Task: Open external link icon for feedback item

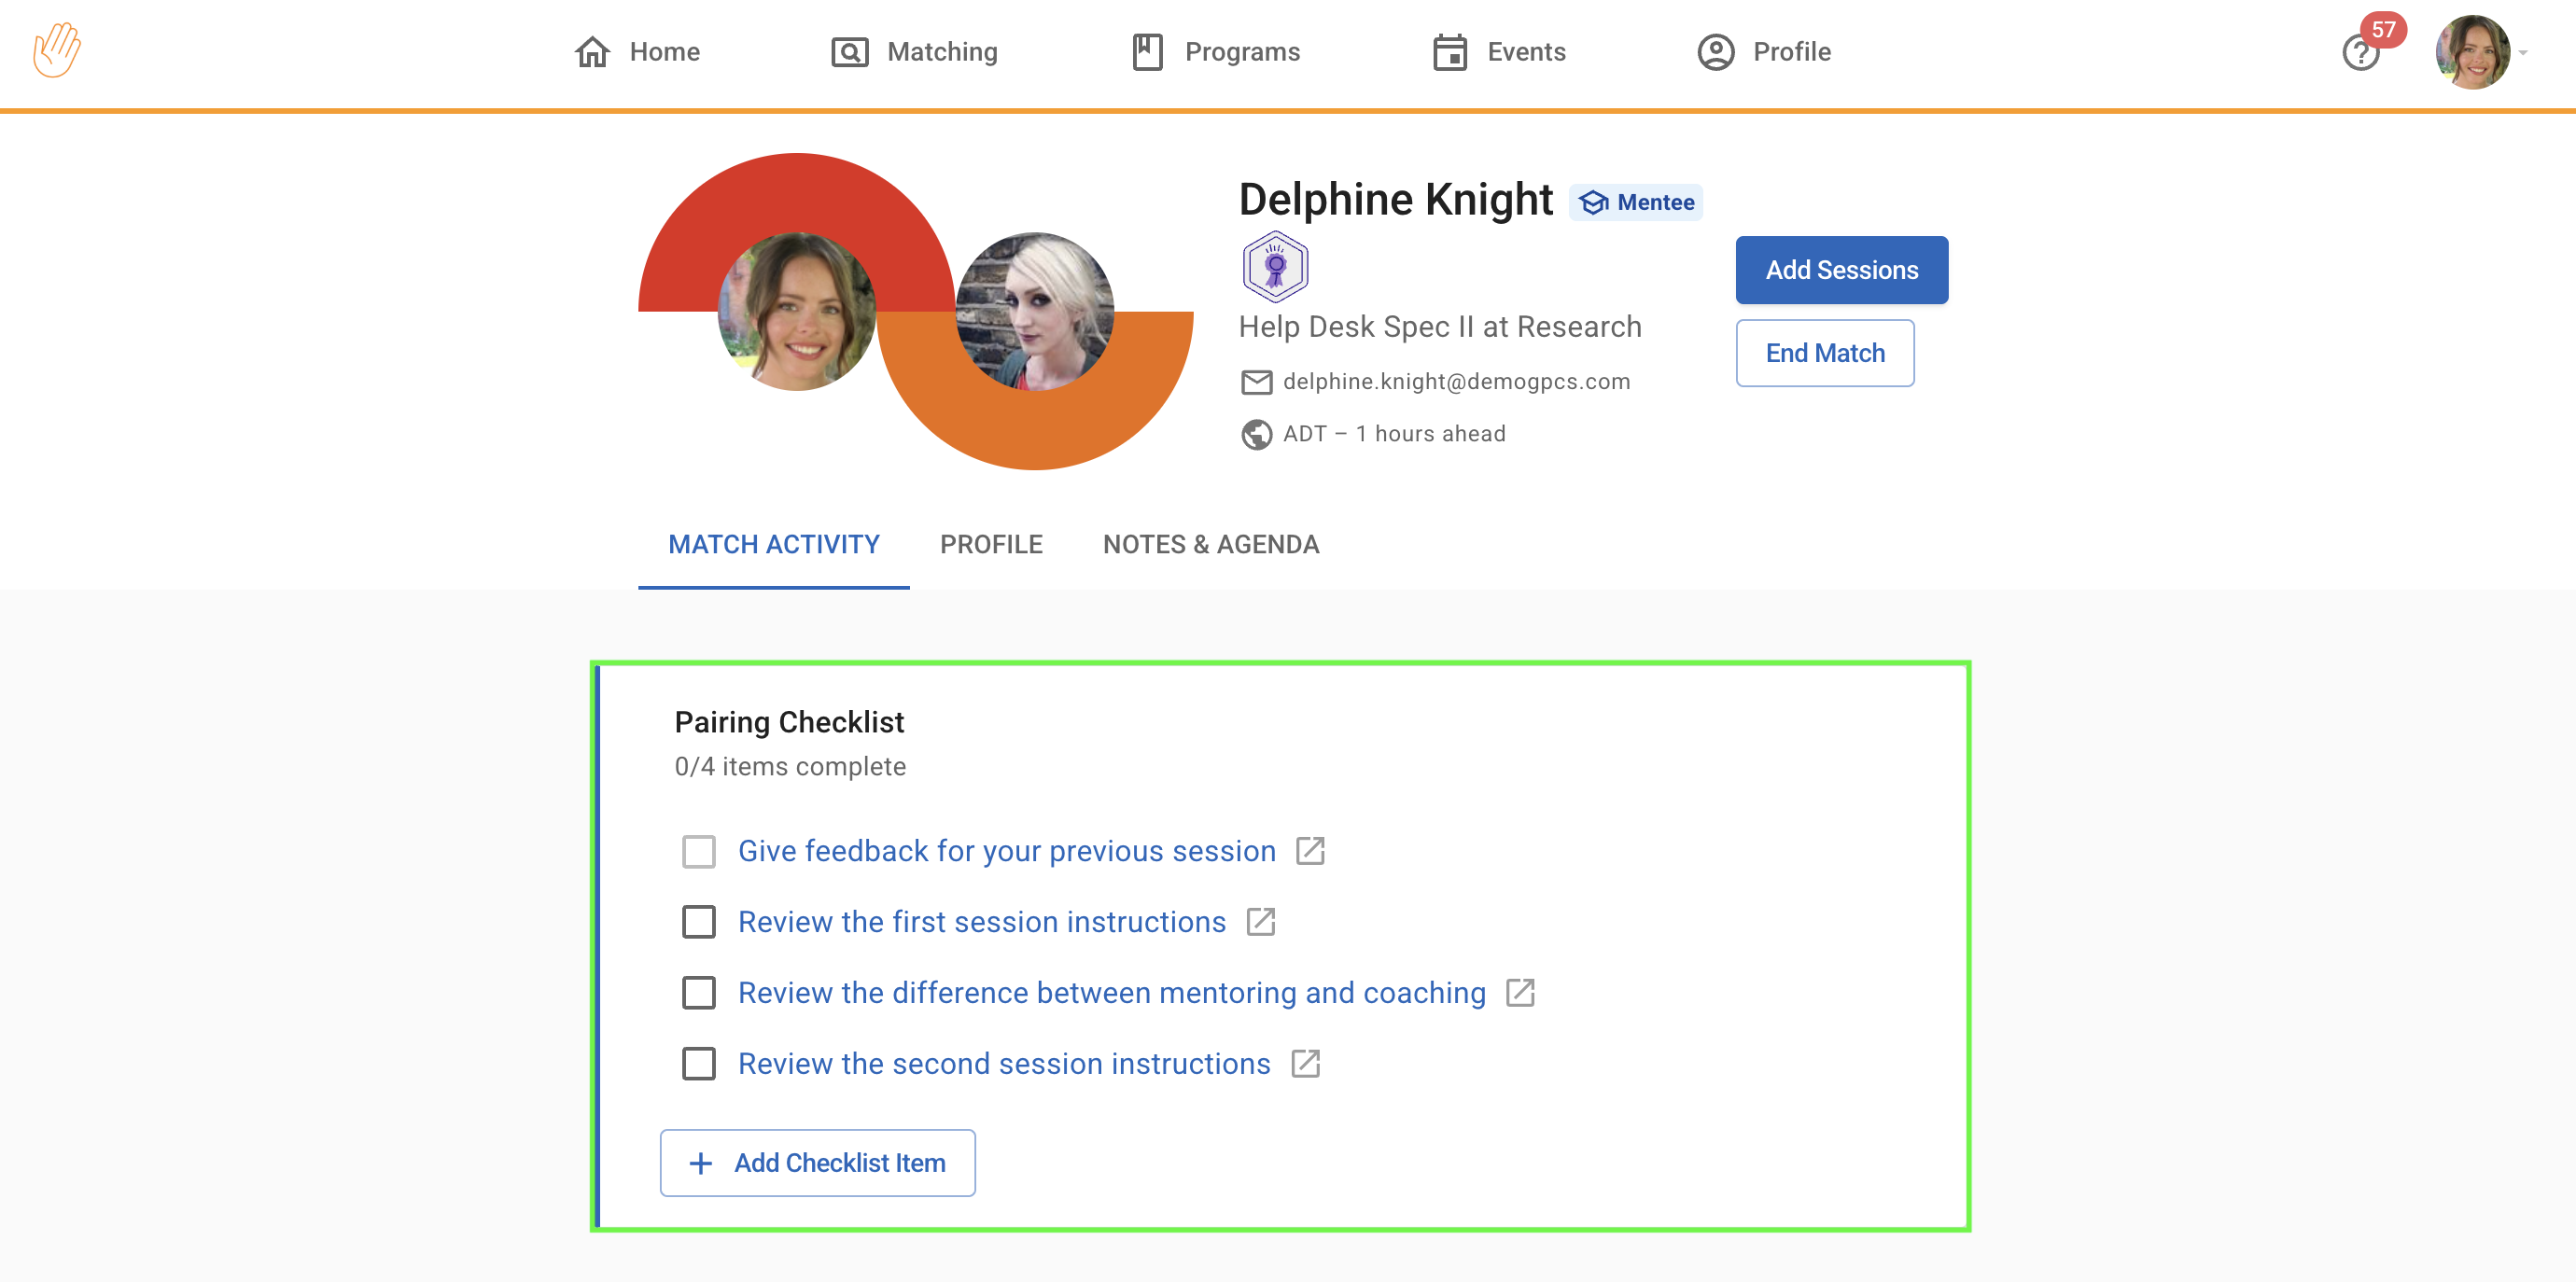Action: (1310, 851)
